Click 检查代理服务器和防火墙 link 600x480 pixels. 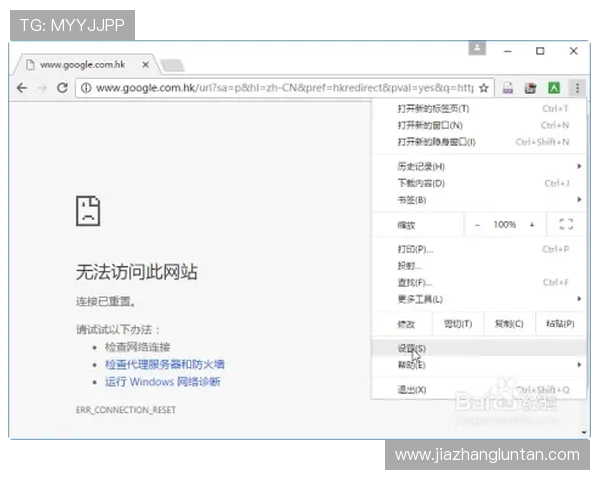(x=165, y=364)
